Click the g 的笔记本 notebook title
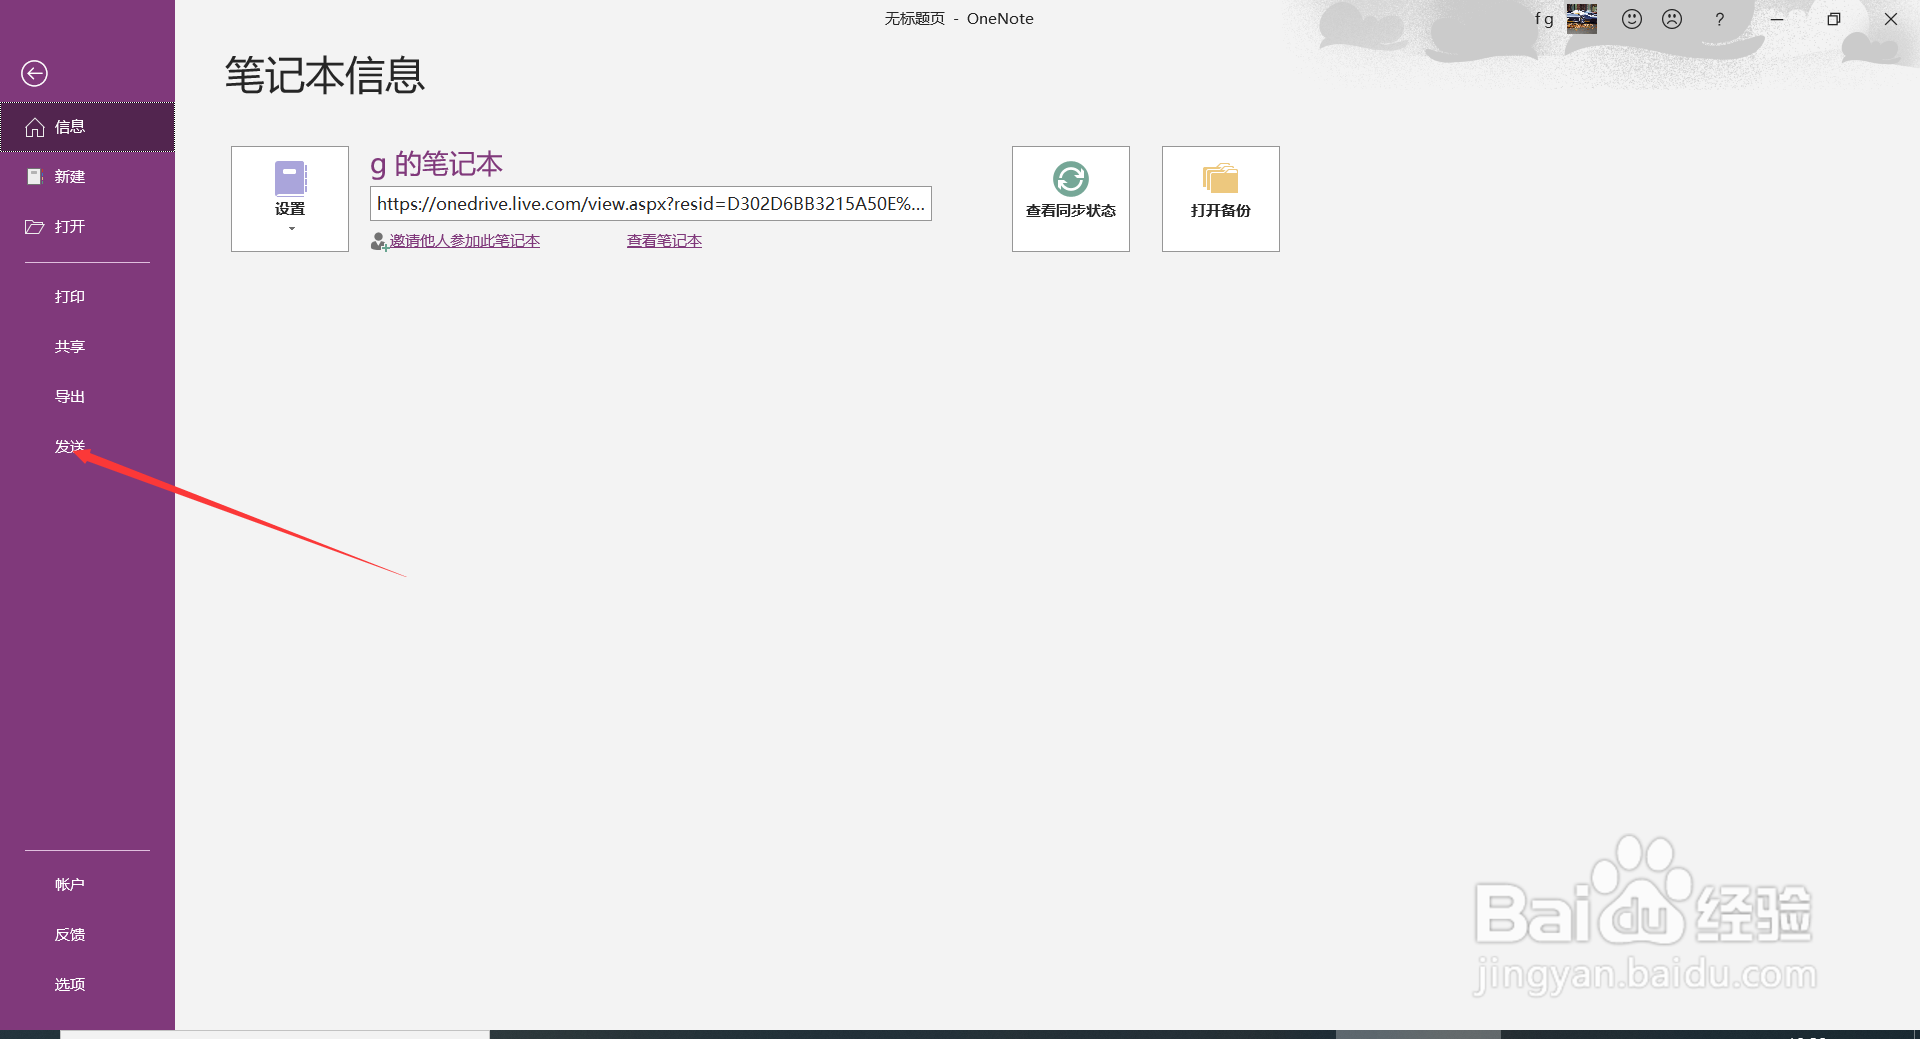Viewport: 1920px width, 1039px height. click(436, 164)
